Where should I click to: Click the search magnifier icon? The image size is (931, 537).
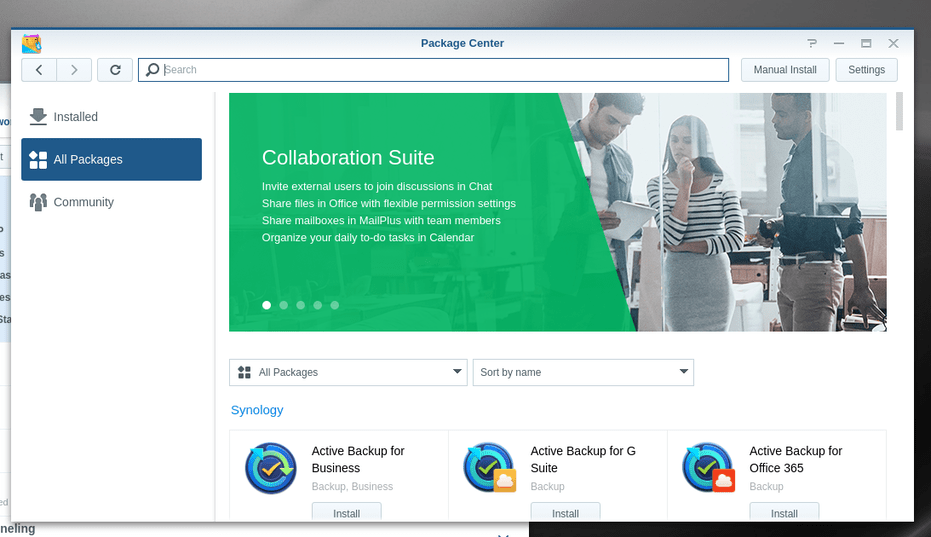(153, 70)
